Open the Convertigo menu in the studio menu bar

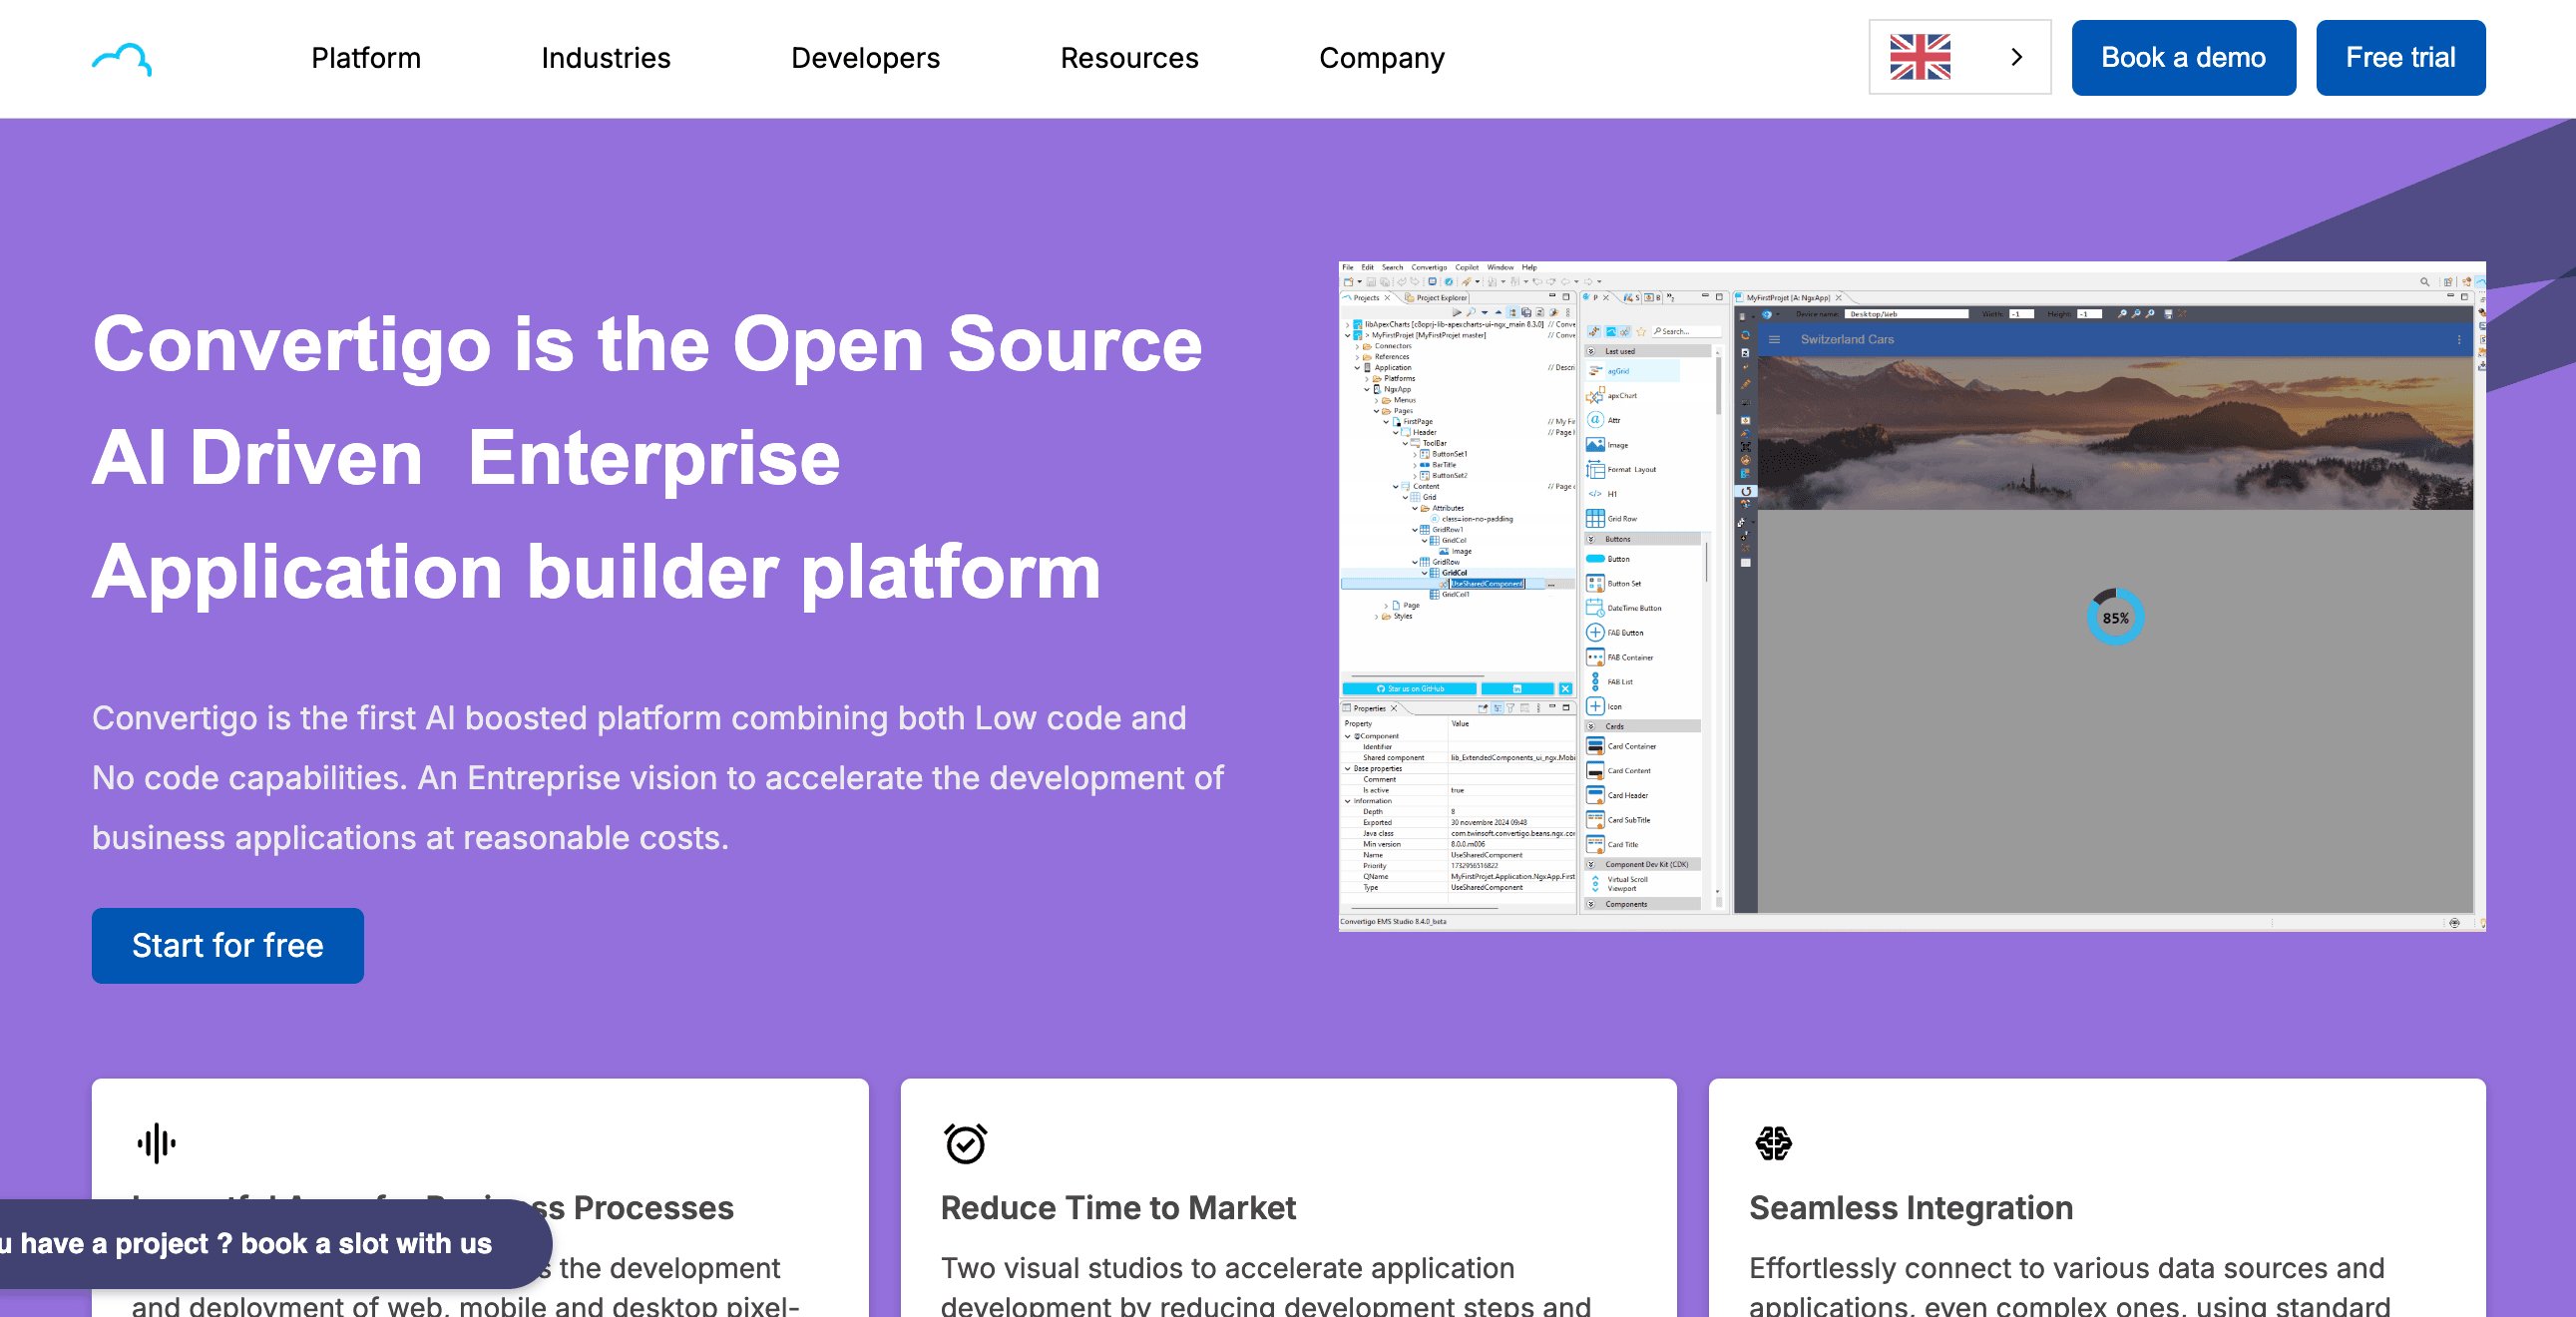[x=1431, y=268]
